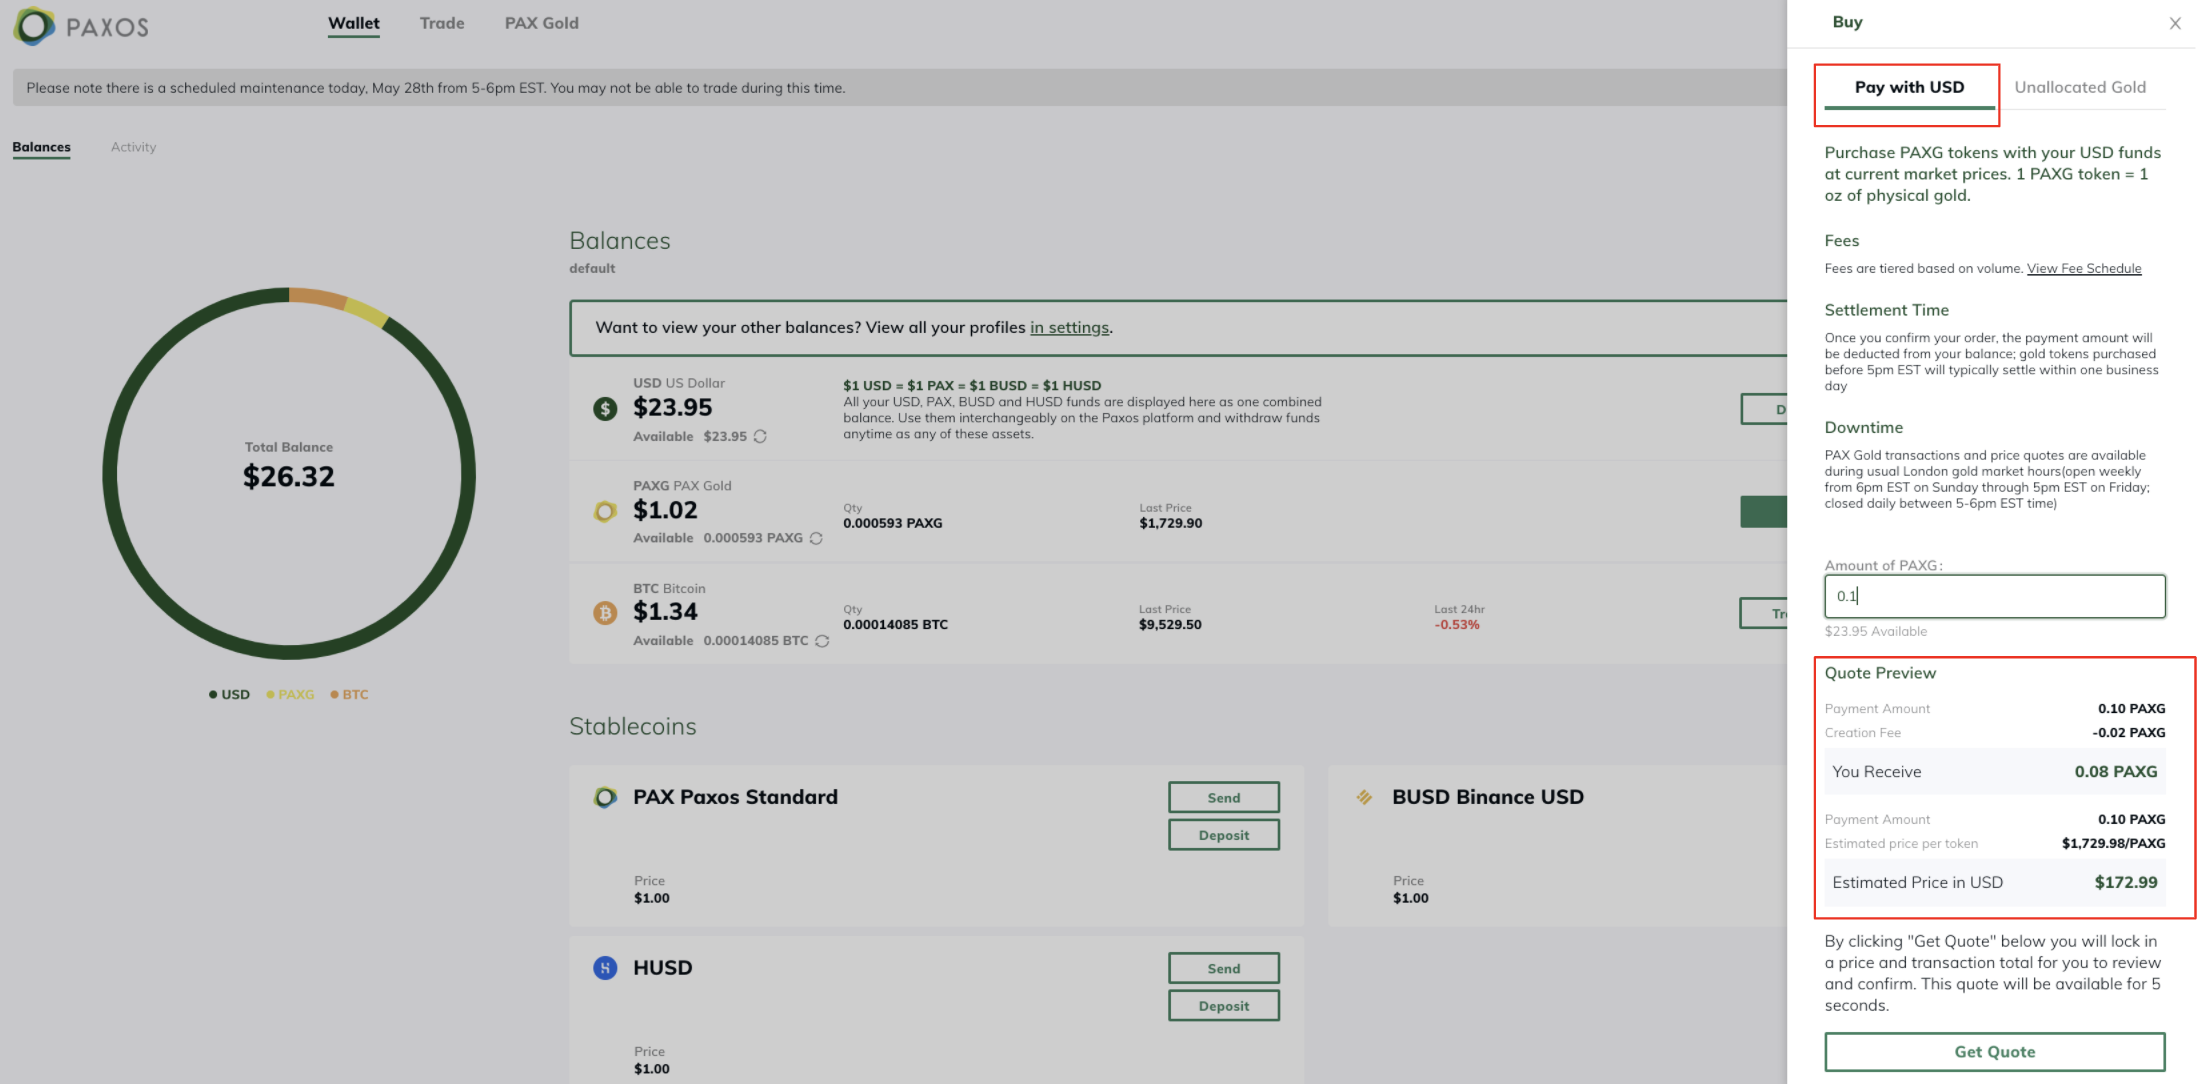The width and height of the screenshot is (2210, 1084).
Task: Follow the 'in settings' link
Action: (x=1069, y=328)
